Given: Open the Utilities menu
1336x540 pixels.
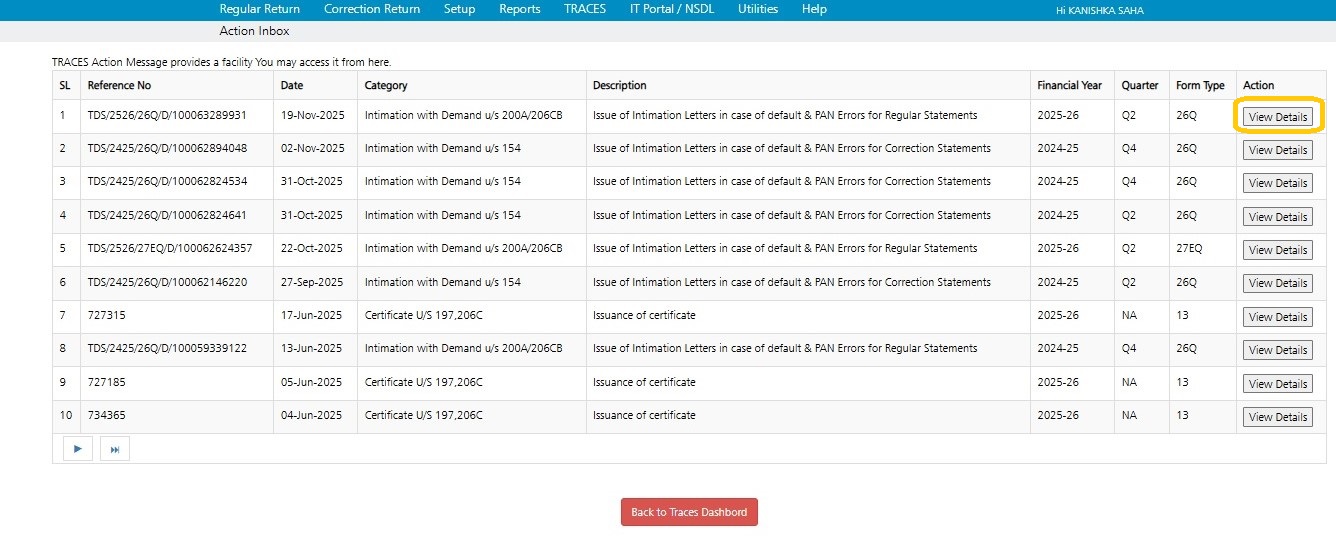Looking at the screenshot, I should pos(757,9).
